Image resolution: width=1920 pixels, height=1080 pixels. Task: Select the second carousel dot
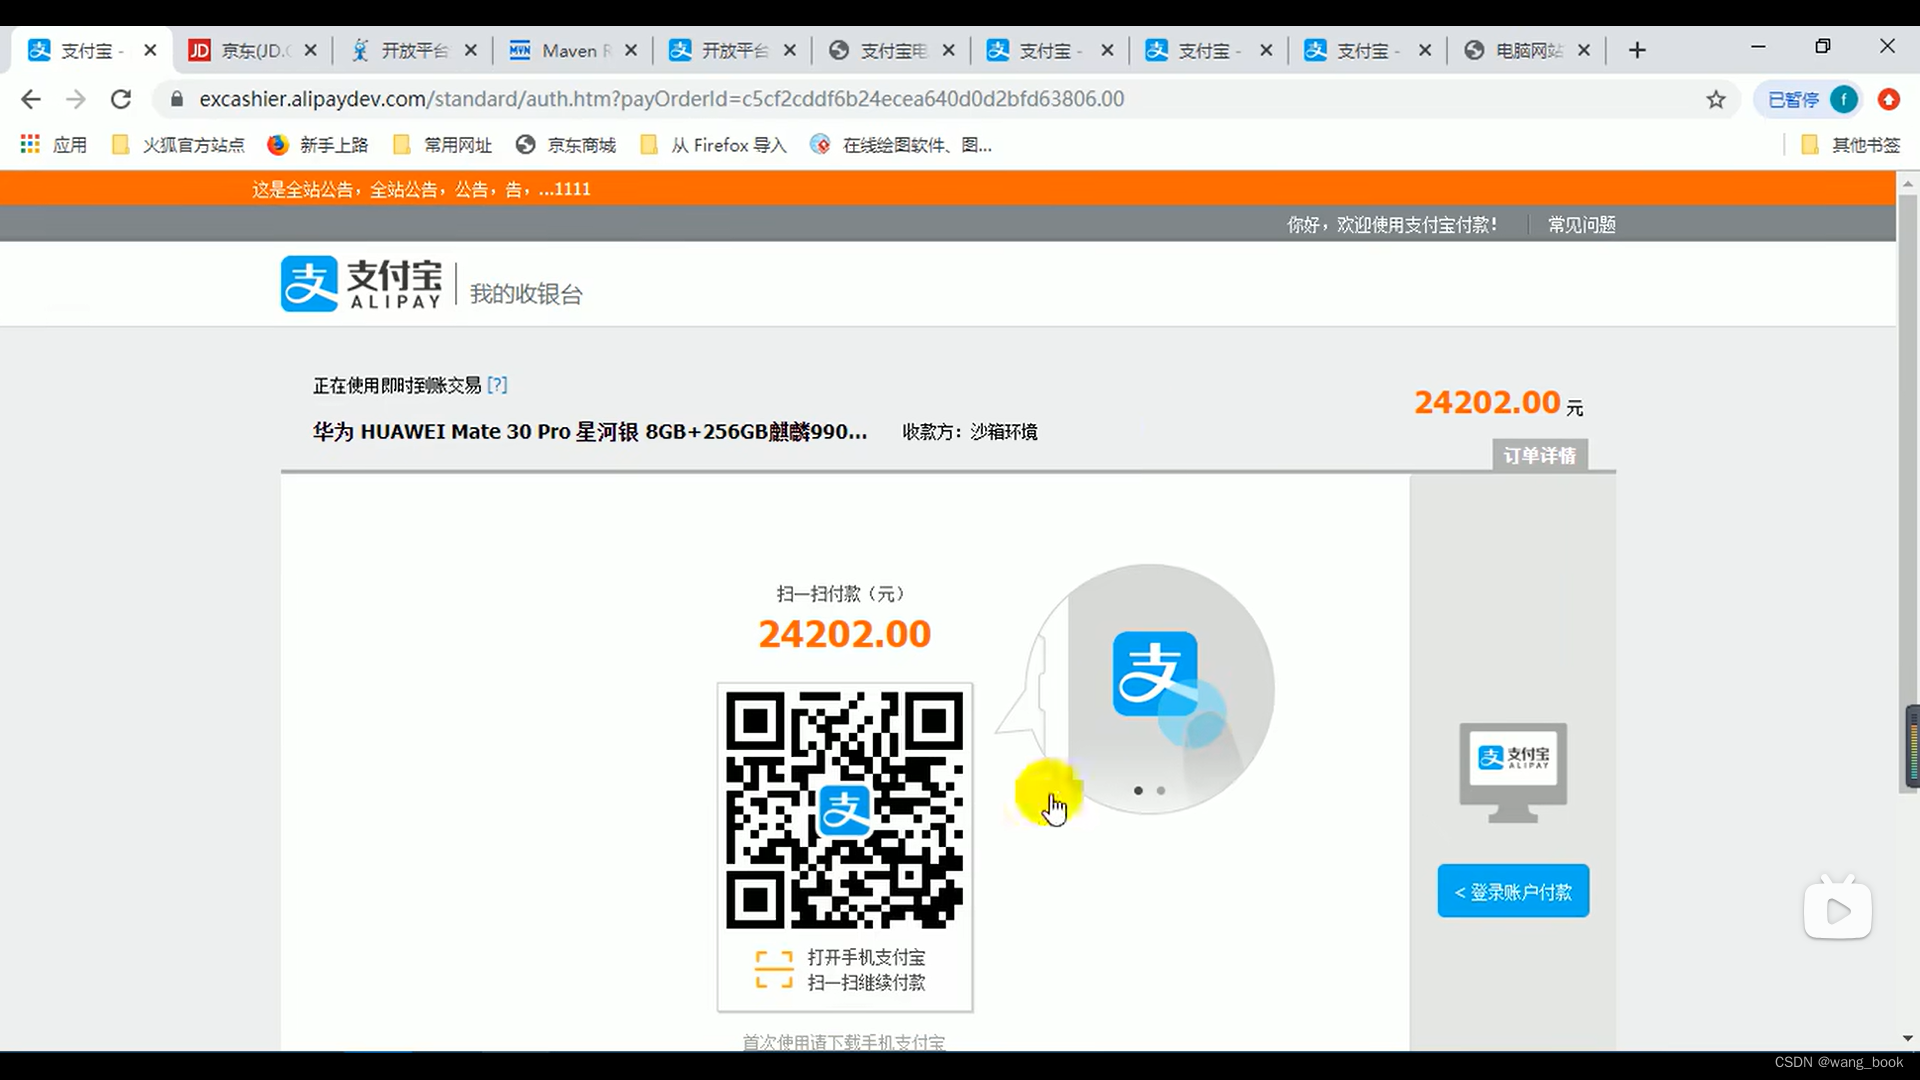[x=1161, y=791]
